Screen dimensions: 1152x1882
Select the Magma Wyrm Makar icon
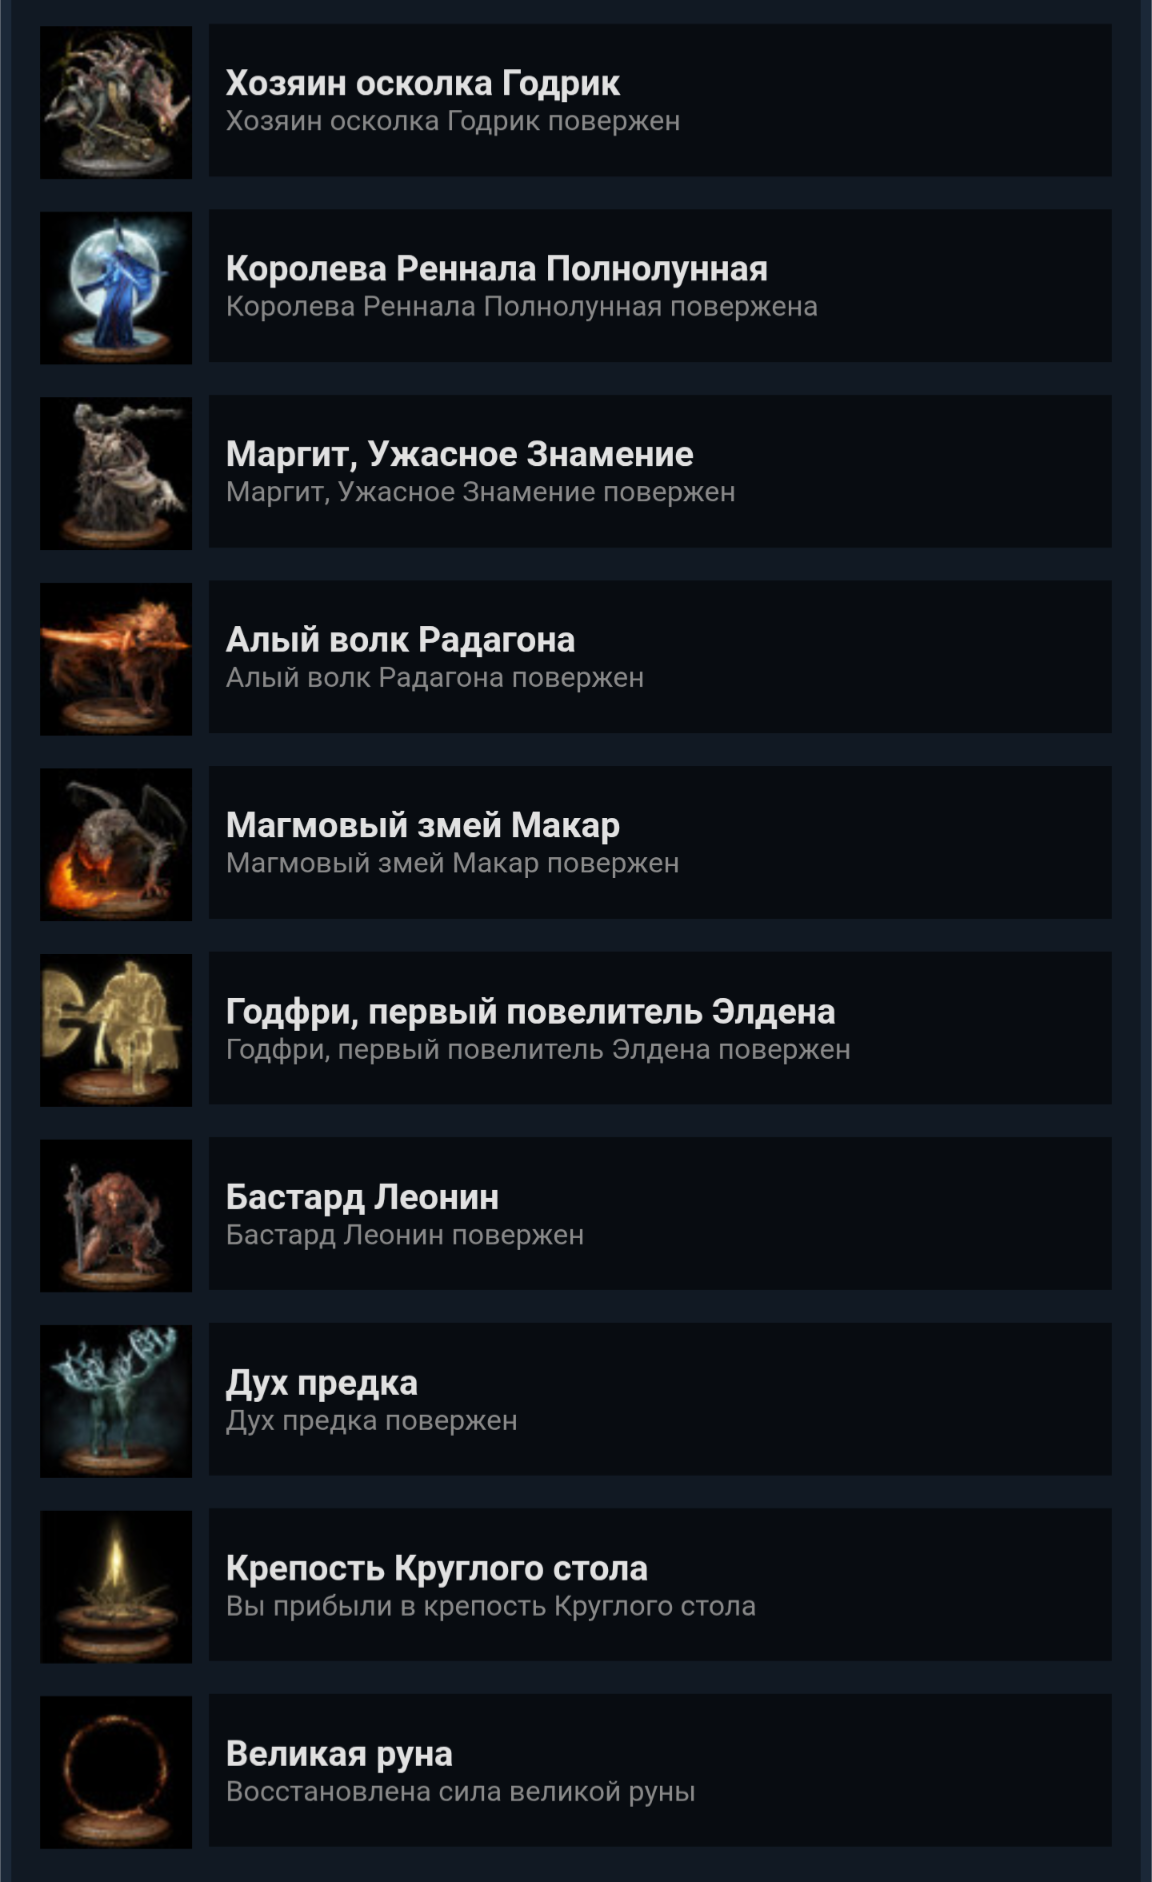click(116, 844)
